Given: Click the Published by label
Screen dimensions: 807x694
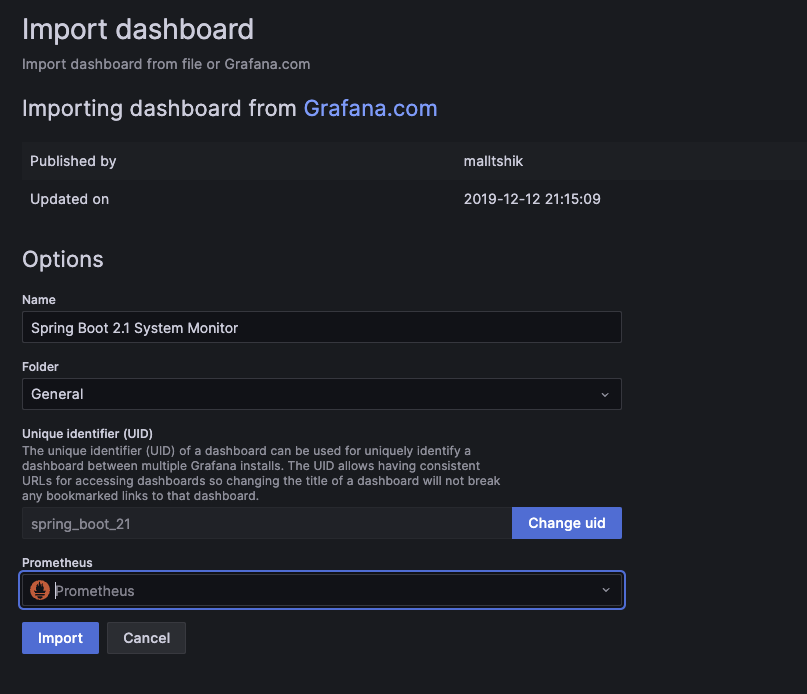Looking at the screenshot, I should pos(73,161).
